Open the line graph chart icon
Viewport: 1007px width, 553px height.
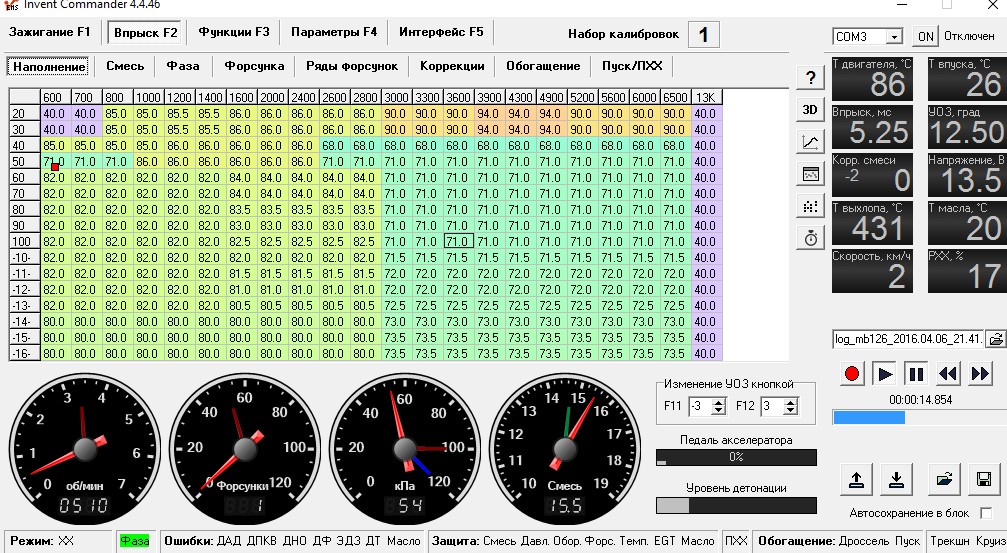pos(810,142)
